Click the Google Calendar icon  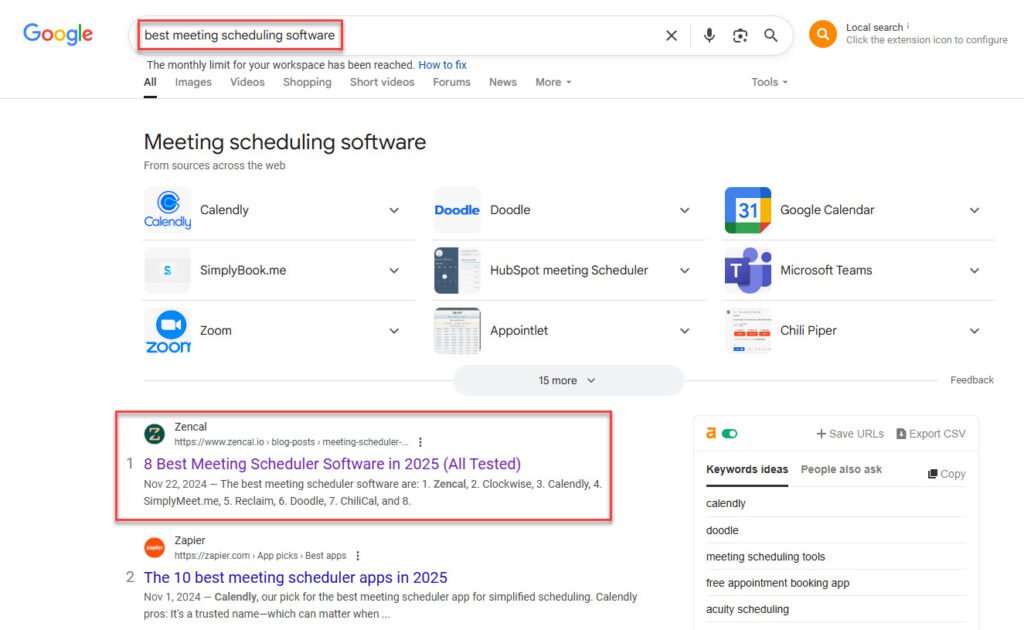[x=748, y=210]
